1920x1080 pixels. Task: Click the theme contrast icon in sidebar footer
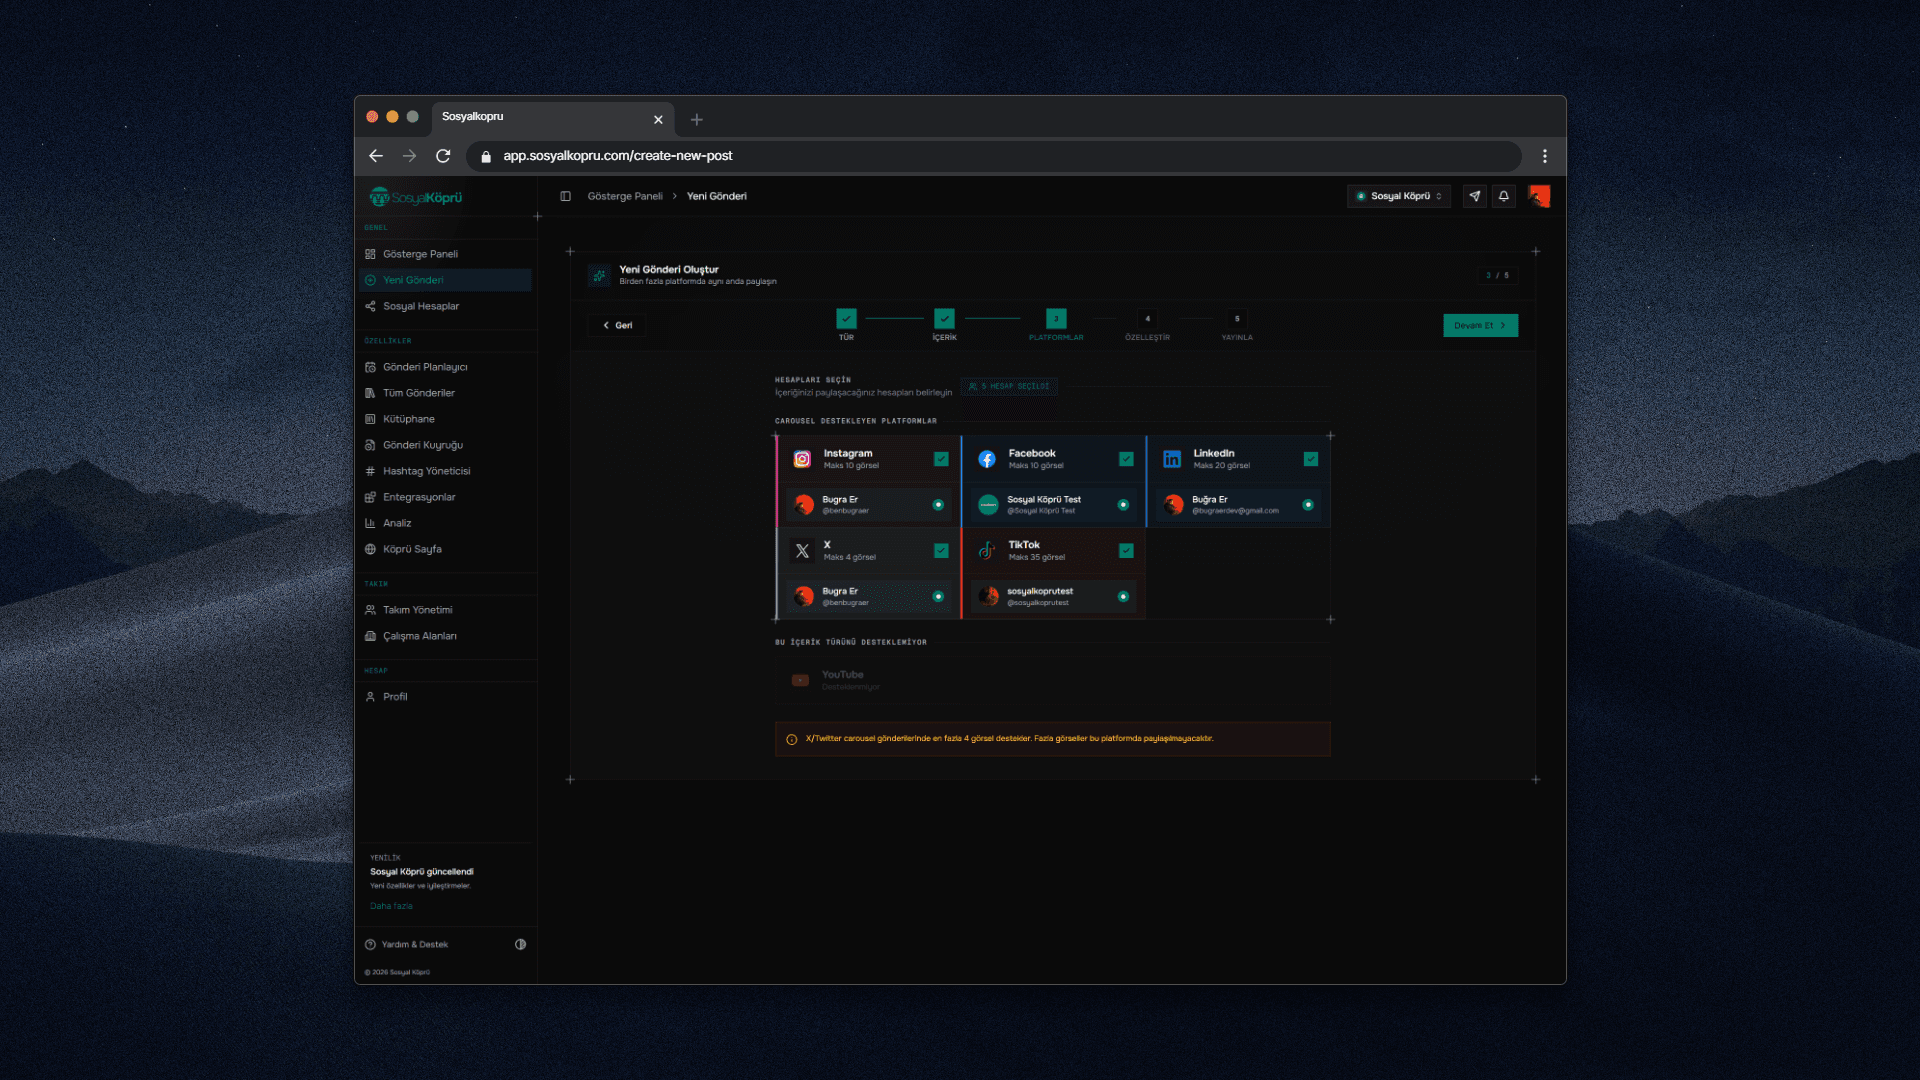520,944
